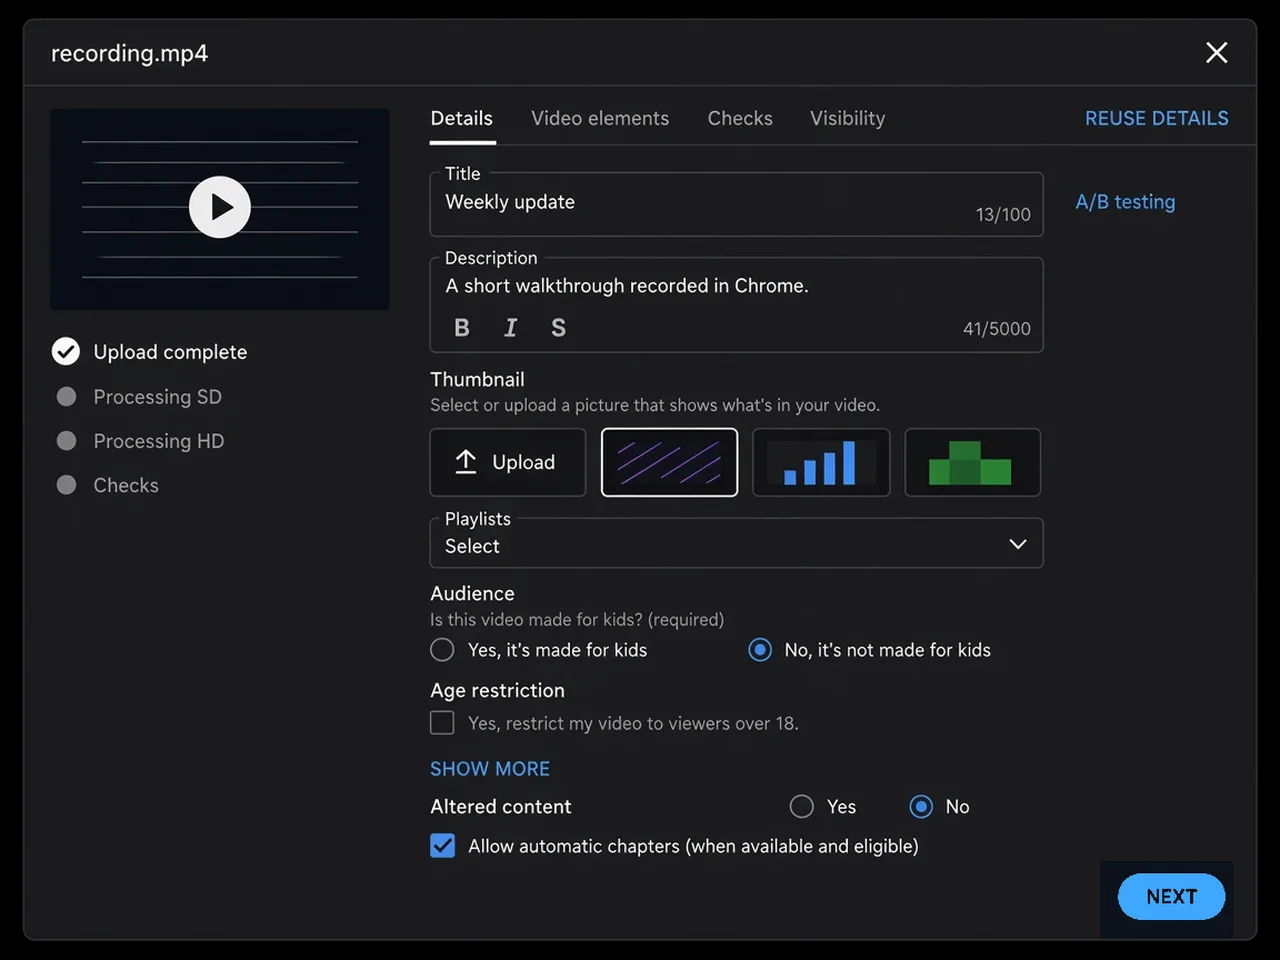Open the Visibility tab
This screenshot has width=1280, height=960.
(847, 118)
